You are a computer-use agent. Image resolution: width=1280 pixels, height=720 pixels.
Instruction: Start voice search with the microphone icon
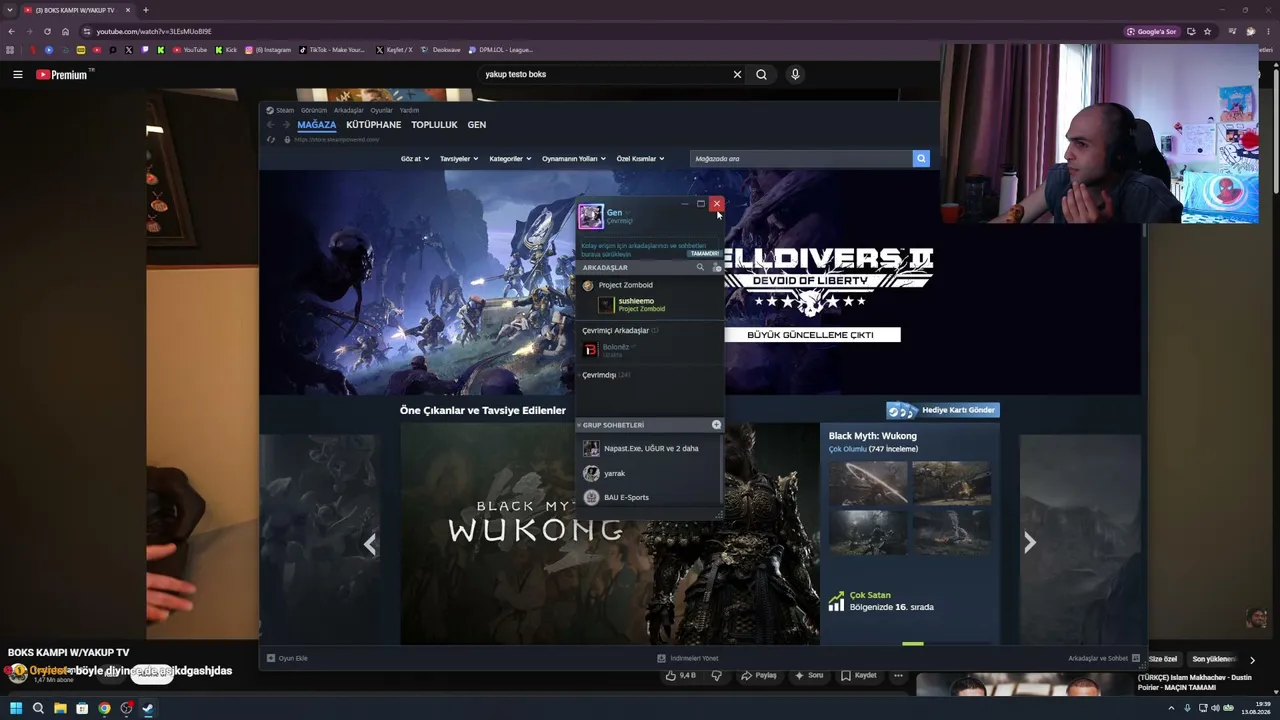pos(795,74)
